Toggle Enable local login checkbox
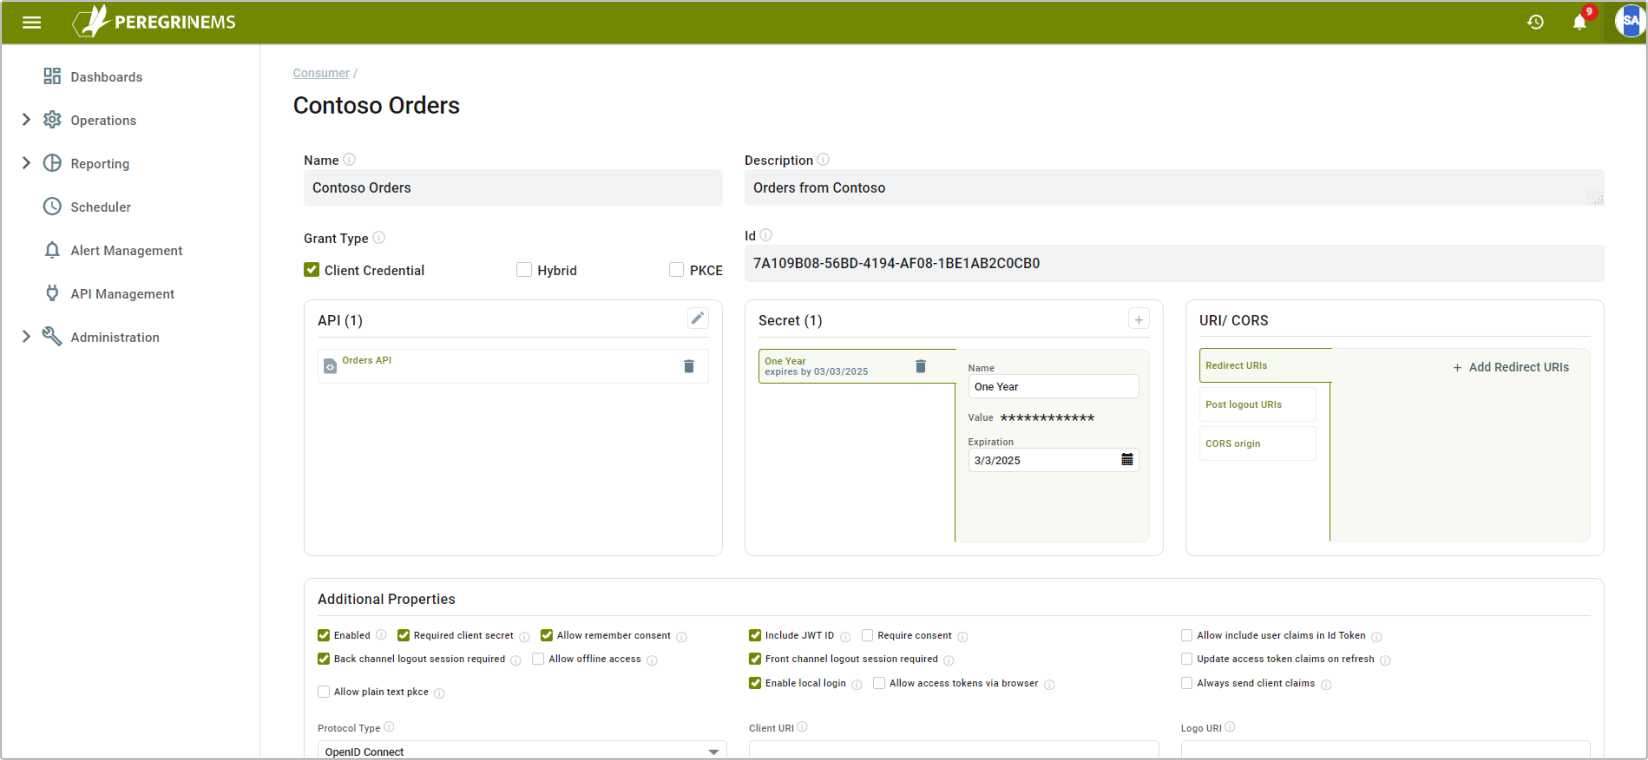1648x760 pixels. (x=755, y=683)
